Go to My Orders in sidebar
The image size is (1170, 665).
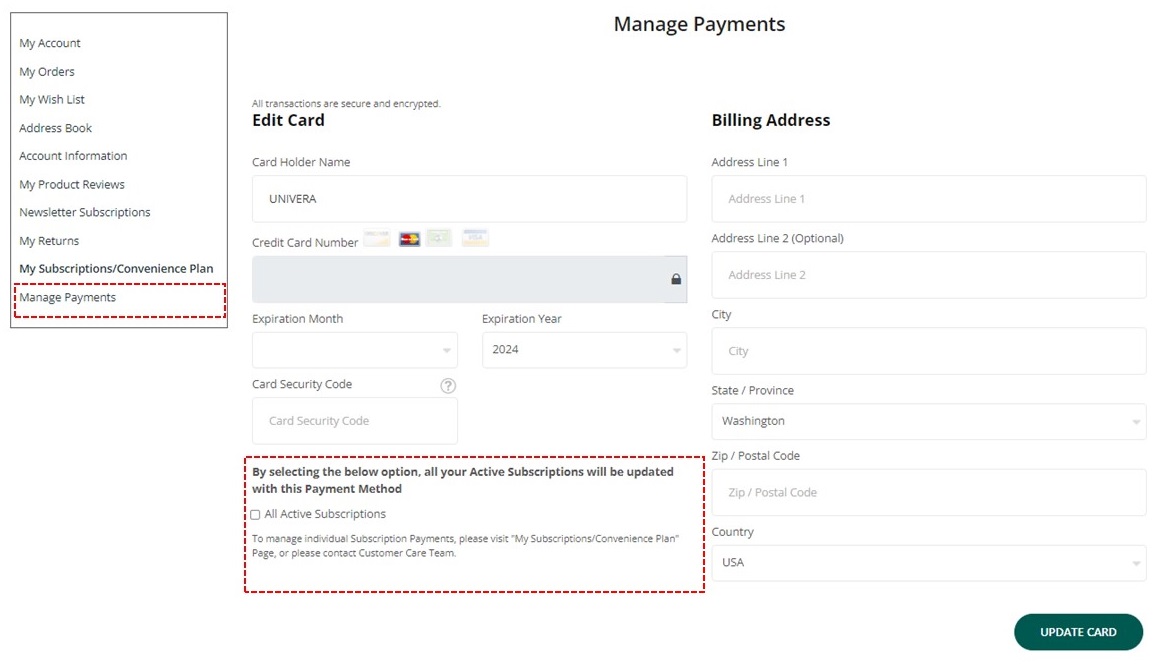click(47, 72)
